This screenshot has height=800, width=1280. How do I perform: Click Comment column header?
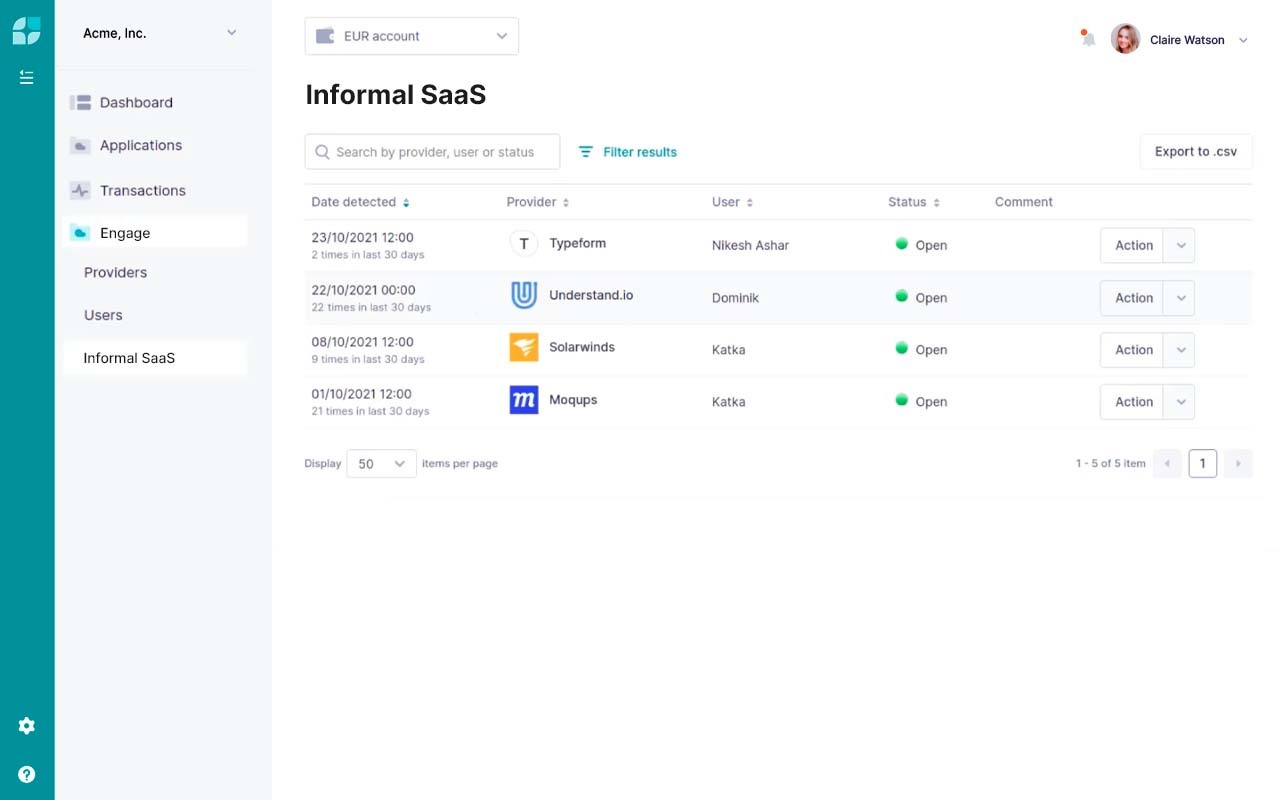click(1024, 202)
